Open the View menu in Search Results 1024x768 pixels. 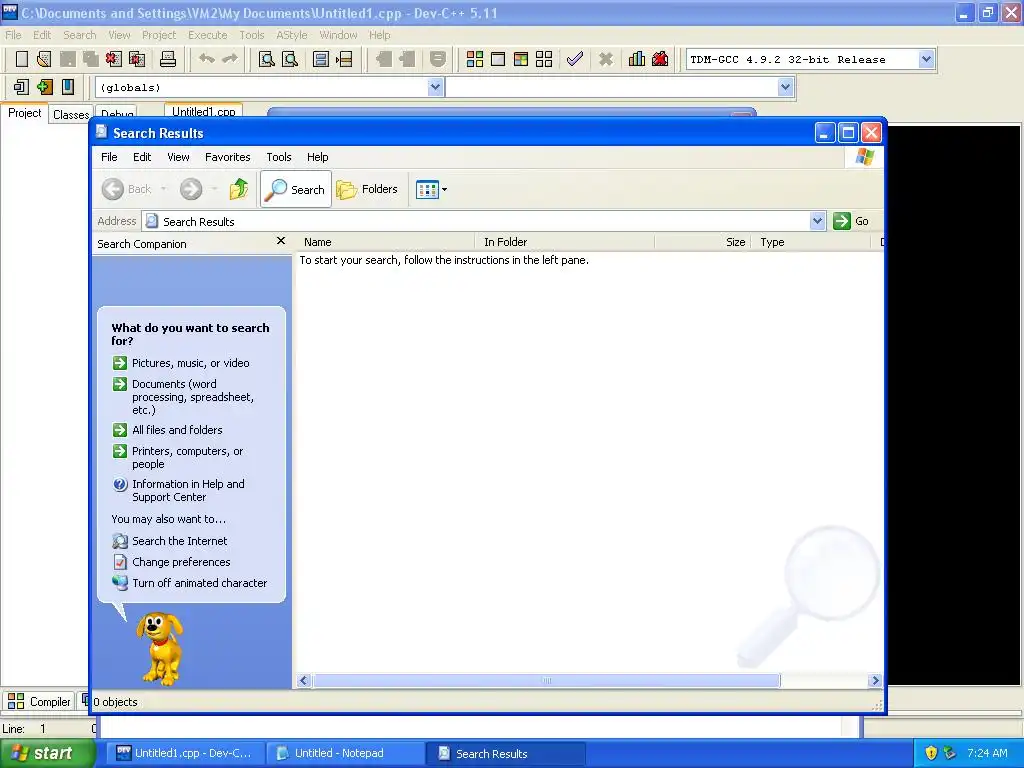click(178, 157)
